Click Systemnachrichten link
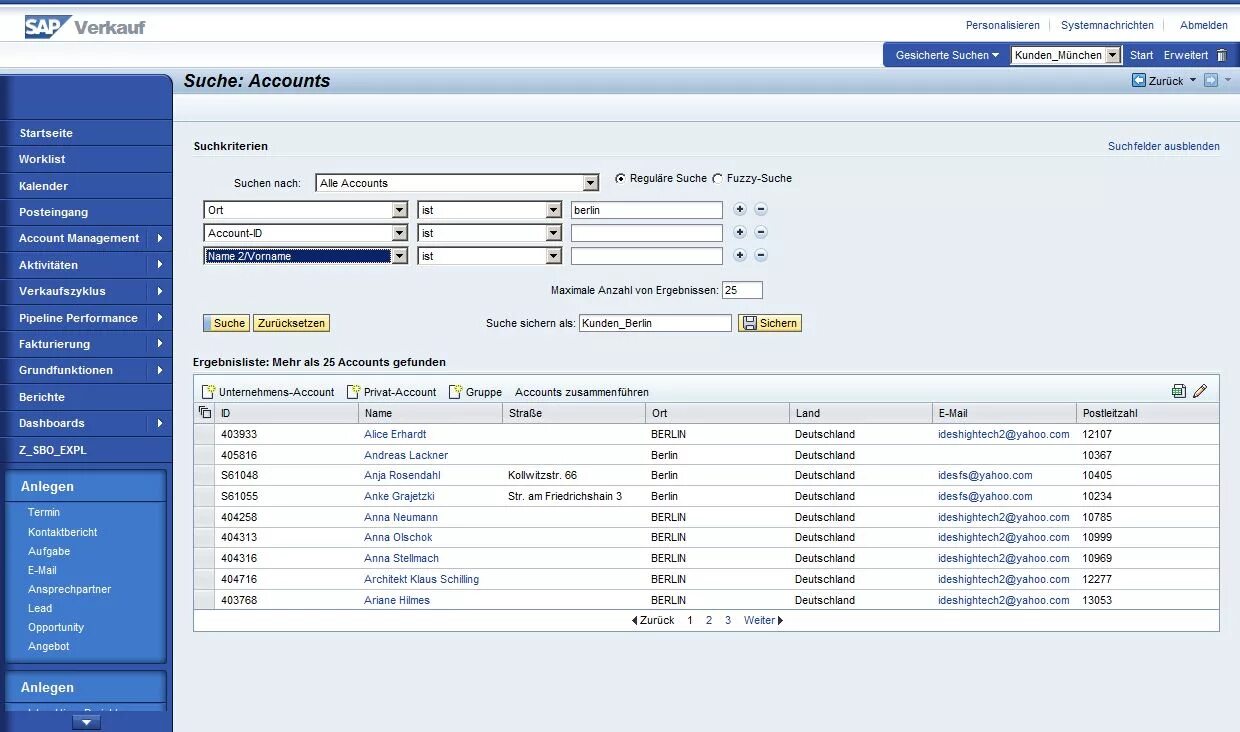This screenshot has height=732, width=1240. tap(1107, 25)
